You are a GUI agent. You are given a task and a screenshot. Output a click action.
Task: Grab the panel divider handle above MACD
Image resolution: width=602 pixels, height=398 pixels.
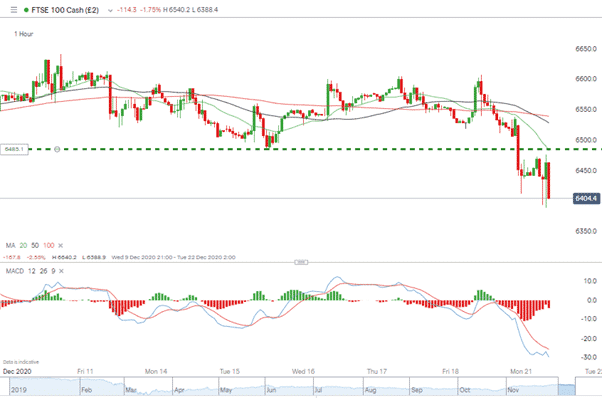click(x=301, y=262)
